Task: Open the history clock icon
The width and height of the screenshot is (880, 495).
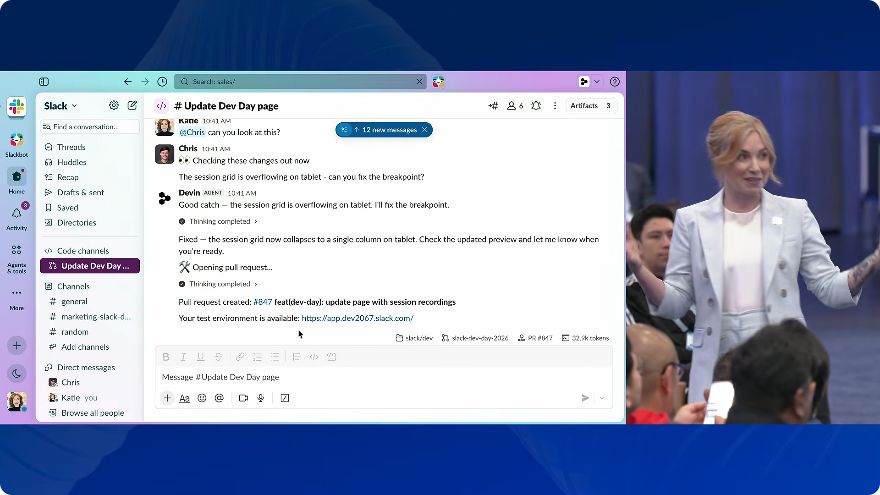Action: pyautogui.click(x=162, y=81)
